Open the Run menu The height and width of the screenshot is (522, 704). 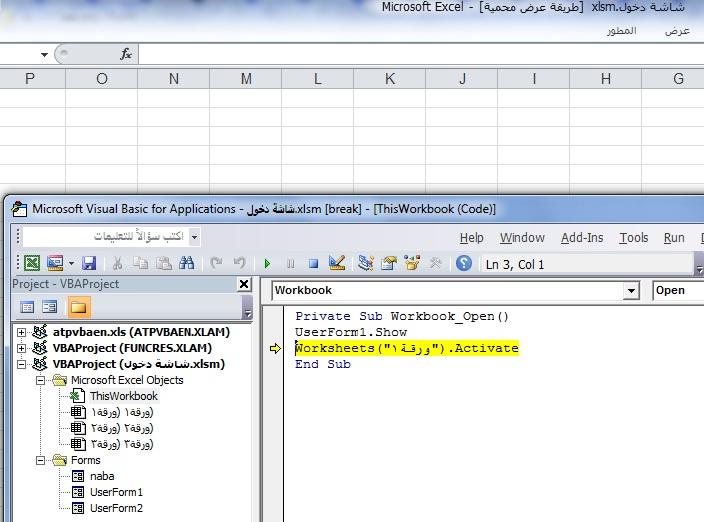coord(674,237)
